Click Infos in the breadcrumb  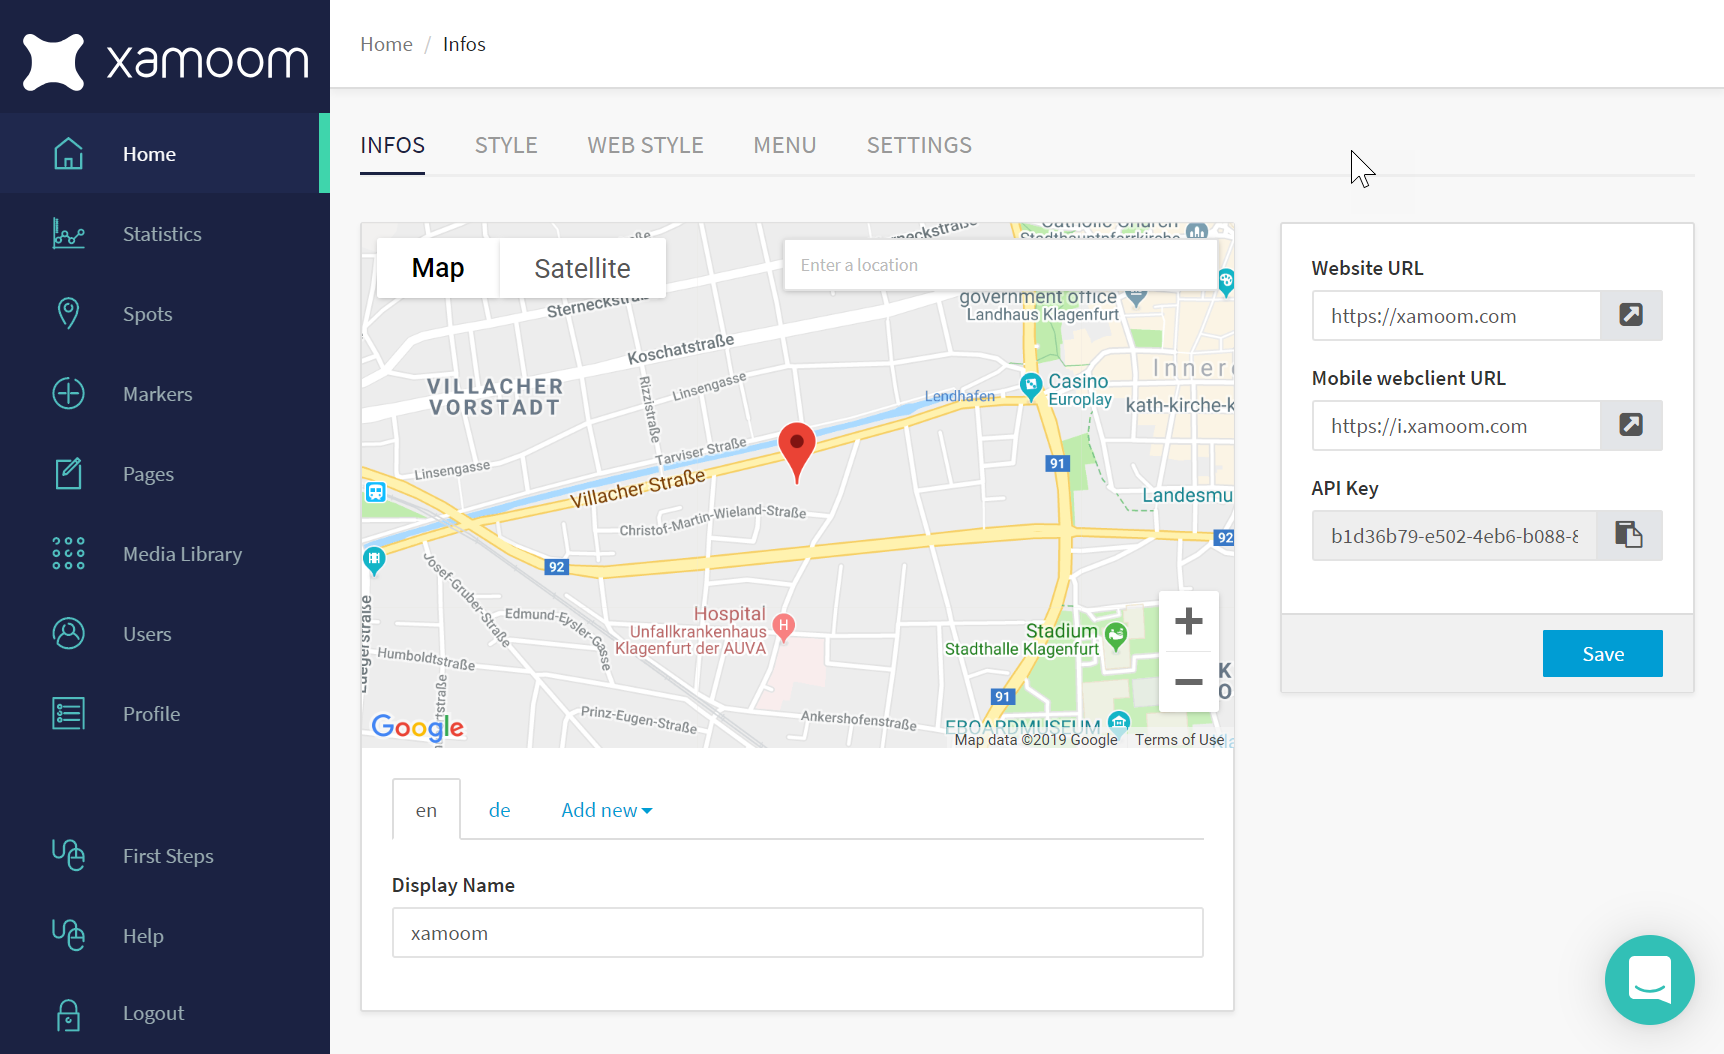coord(464,44)
